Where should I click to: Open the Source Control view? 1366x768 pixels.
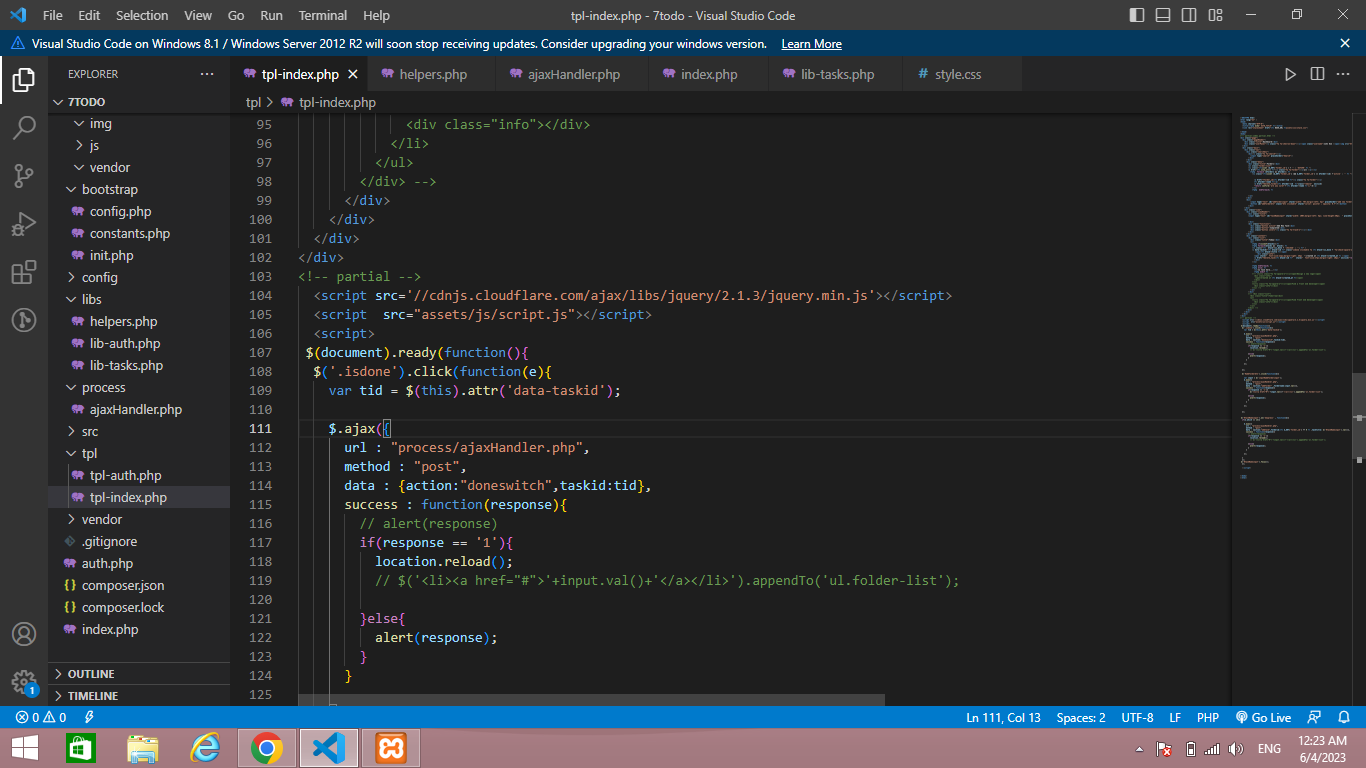pos(24,176)
